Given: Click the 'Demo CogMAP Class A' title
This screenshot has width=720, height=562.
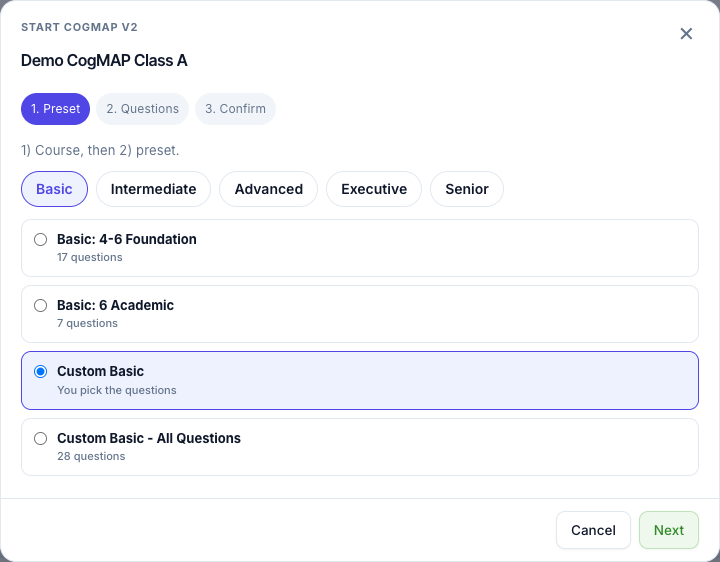Looking at the screenshot, I should click(x=104, y=61).
